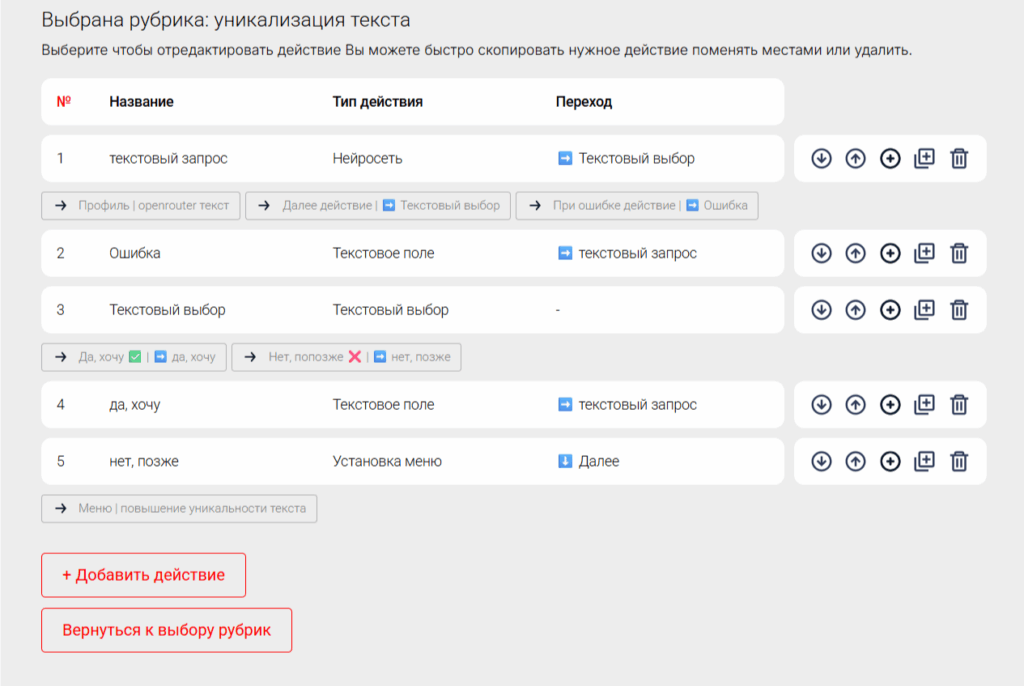The width and height of the screenshot is (1024, 686).
Task: Click '+ Добавить действие' button
Action: (143, 575)
